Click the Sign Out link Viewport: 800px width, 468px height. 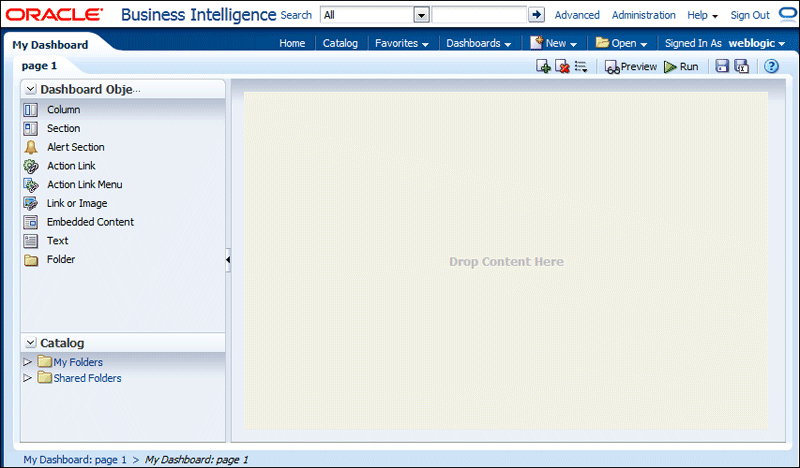tap(749, 15)
